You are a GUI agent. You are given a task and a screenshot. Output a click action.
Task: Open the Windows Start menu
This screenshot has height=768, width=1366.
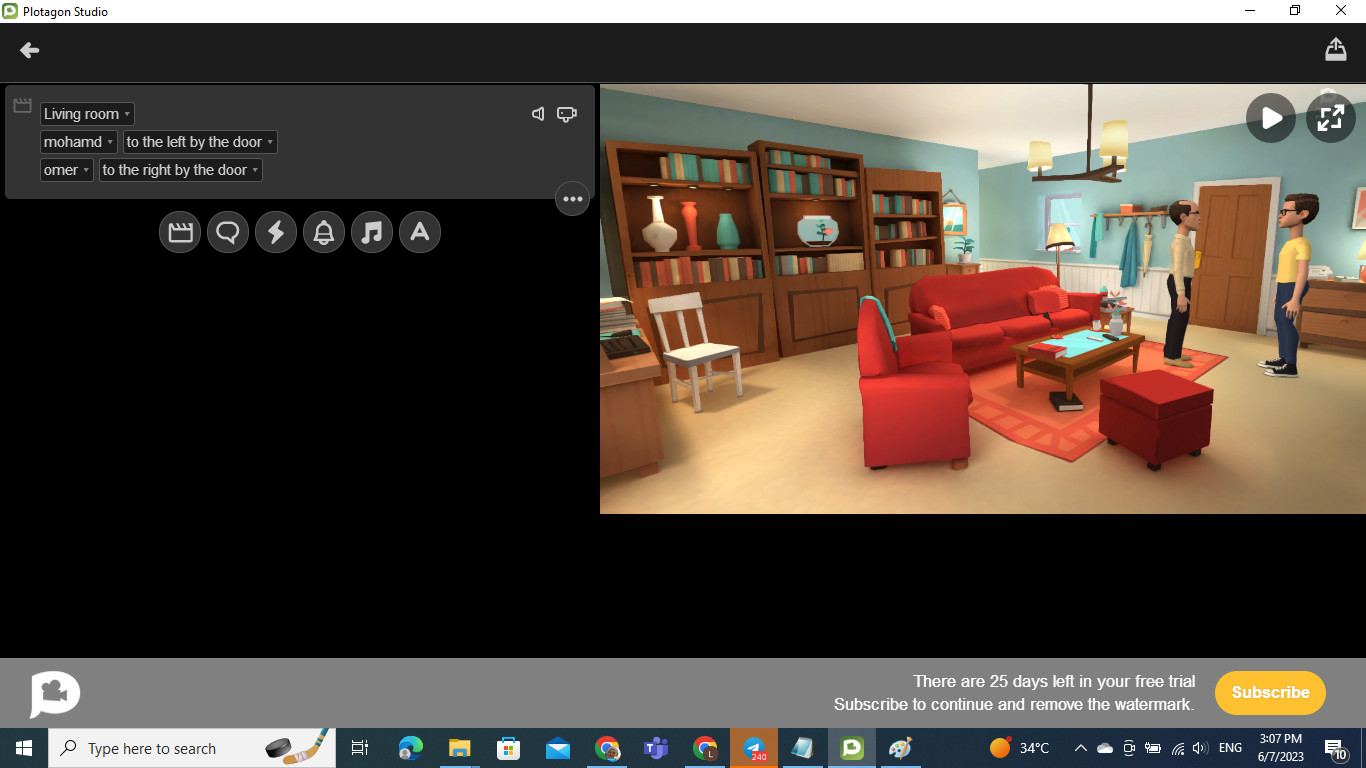click(24, 748)
